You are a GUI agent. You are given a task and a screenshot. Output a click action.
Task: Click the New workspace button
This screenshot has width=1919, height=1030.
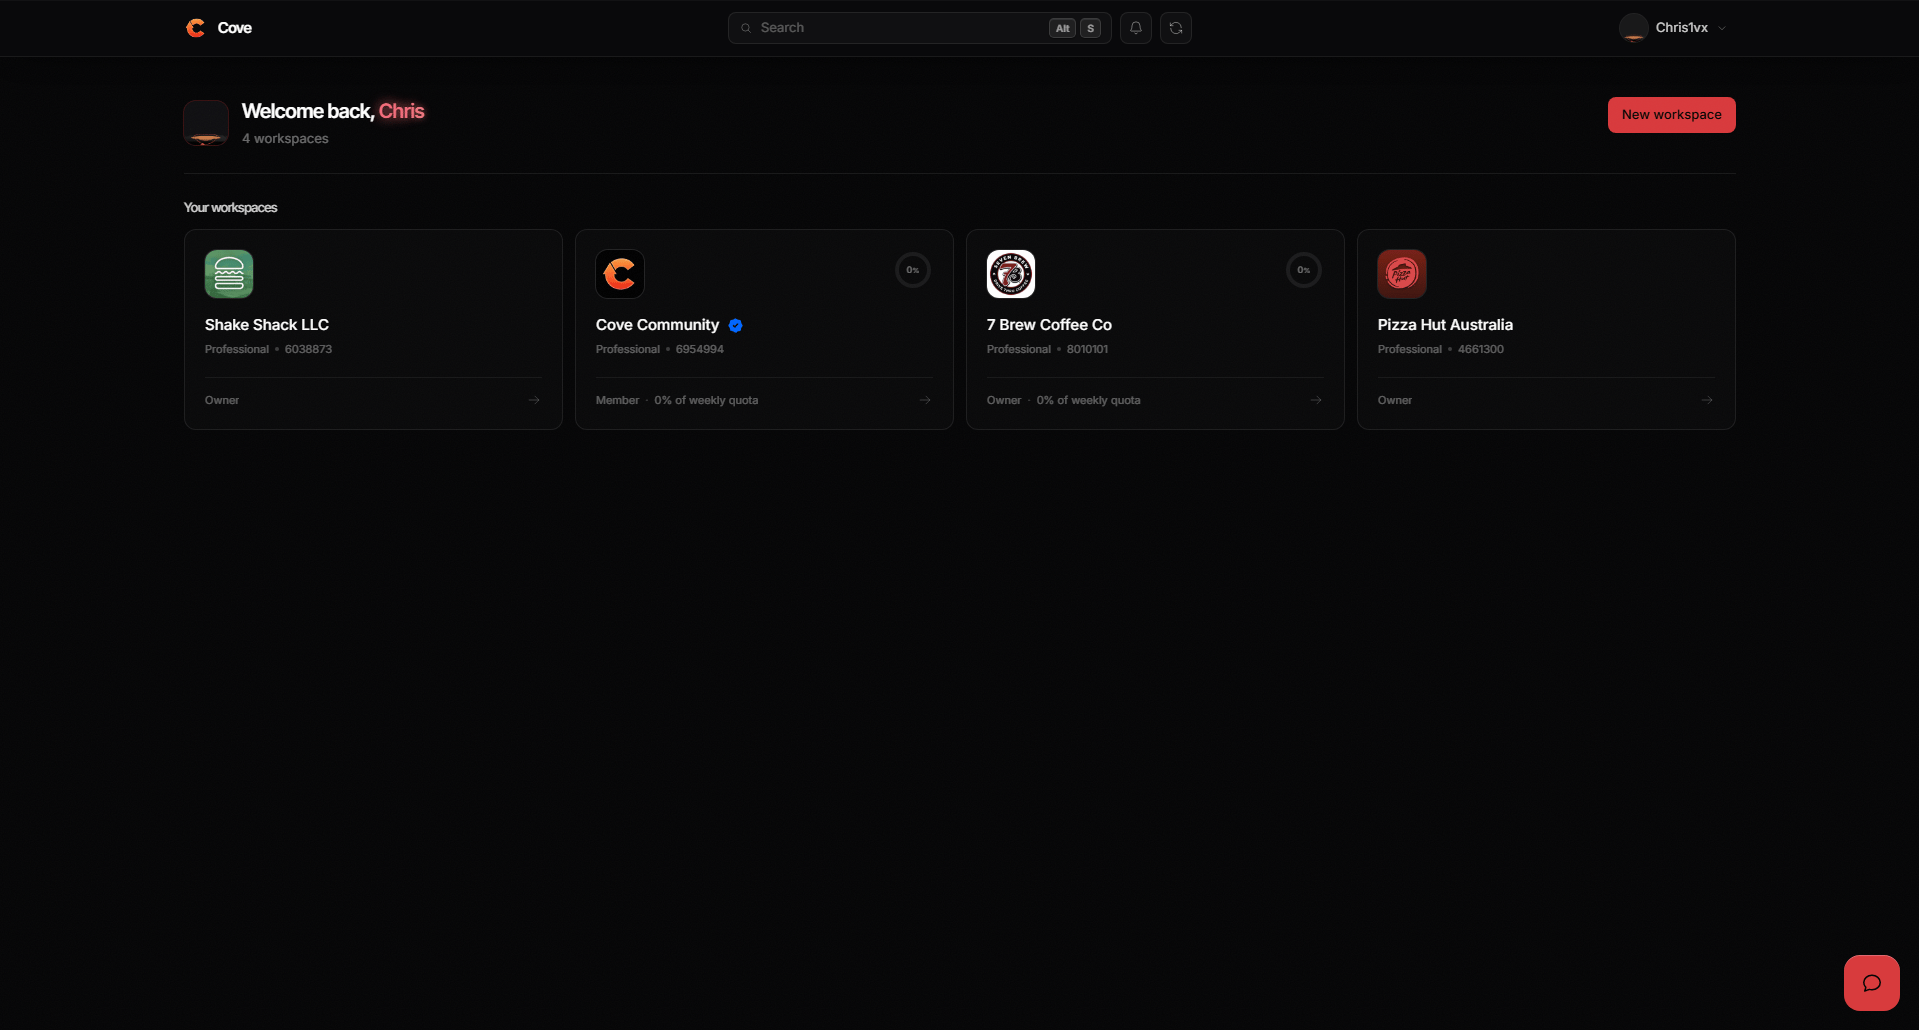tap(1672, 115)
